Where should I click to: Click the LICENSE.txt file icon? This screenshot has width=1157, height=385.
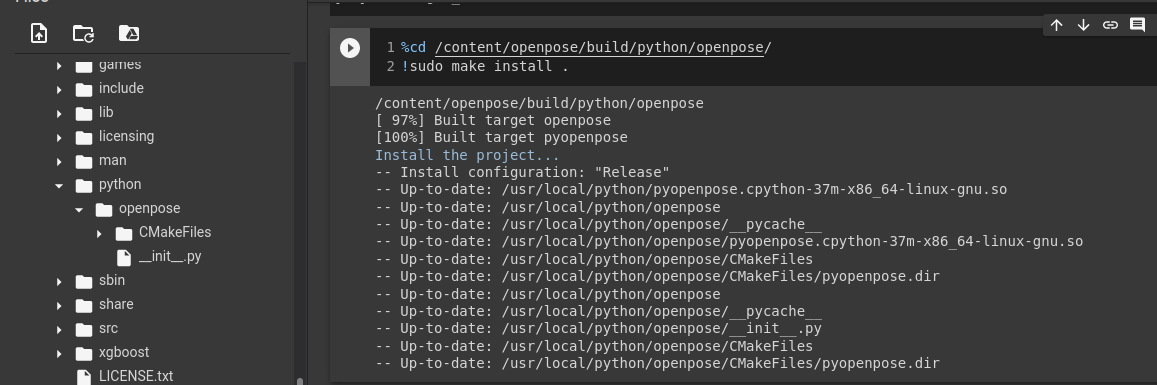(x=84, y=377)
